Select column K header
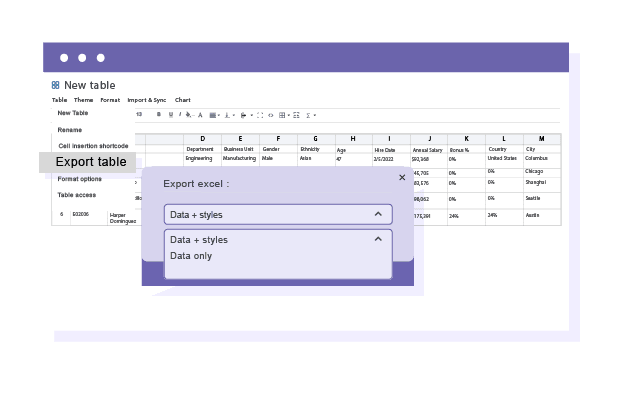This screenshot has height=396, width=630. [x=466, y=139]
